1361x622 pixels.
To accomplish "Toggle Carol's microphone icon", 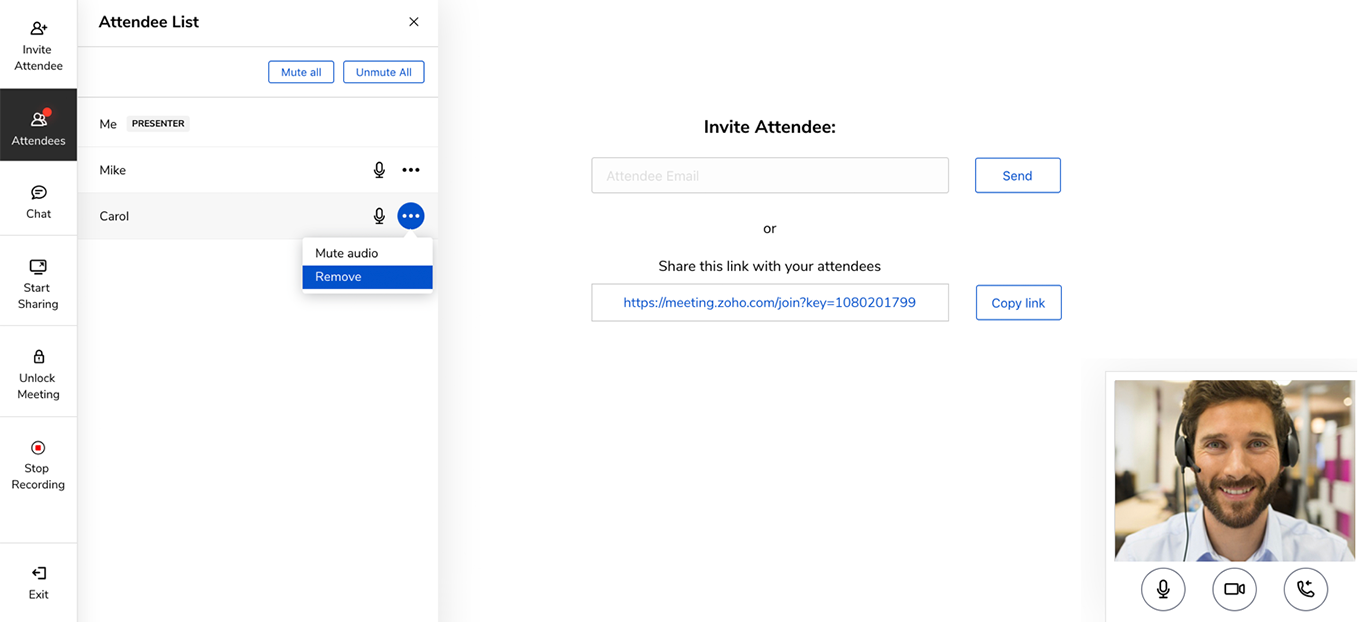I will tap(379, 216).
